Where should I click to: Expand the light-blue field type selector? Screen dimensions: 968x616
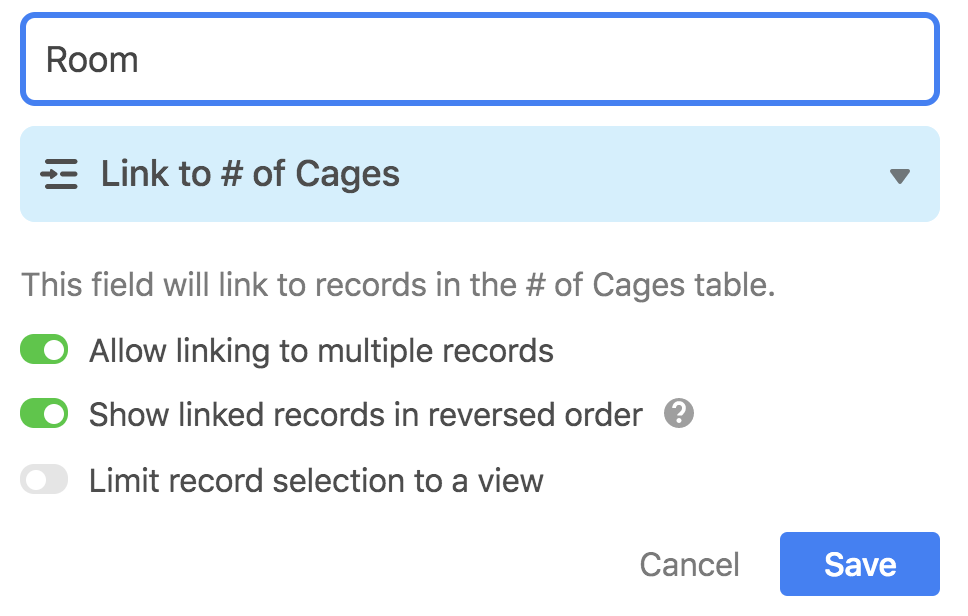(x=480, y=174)
